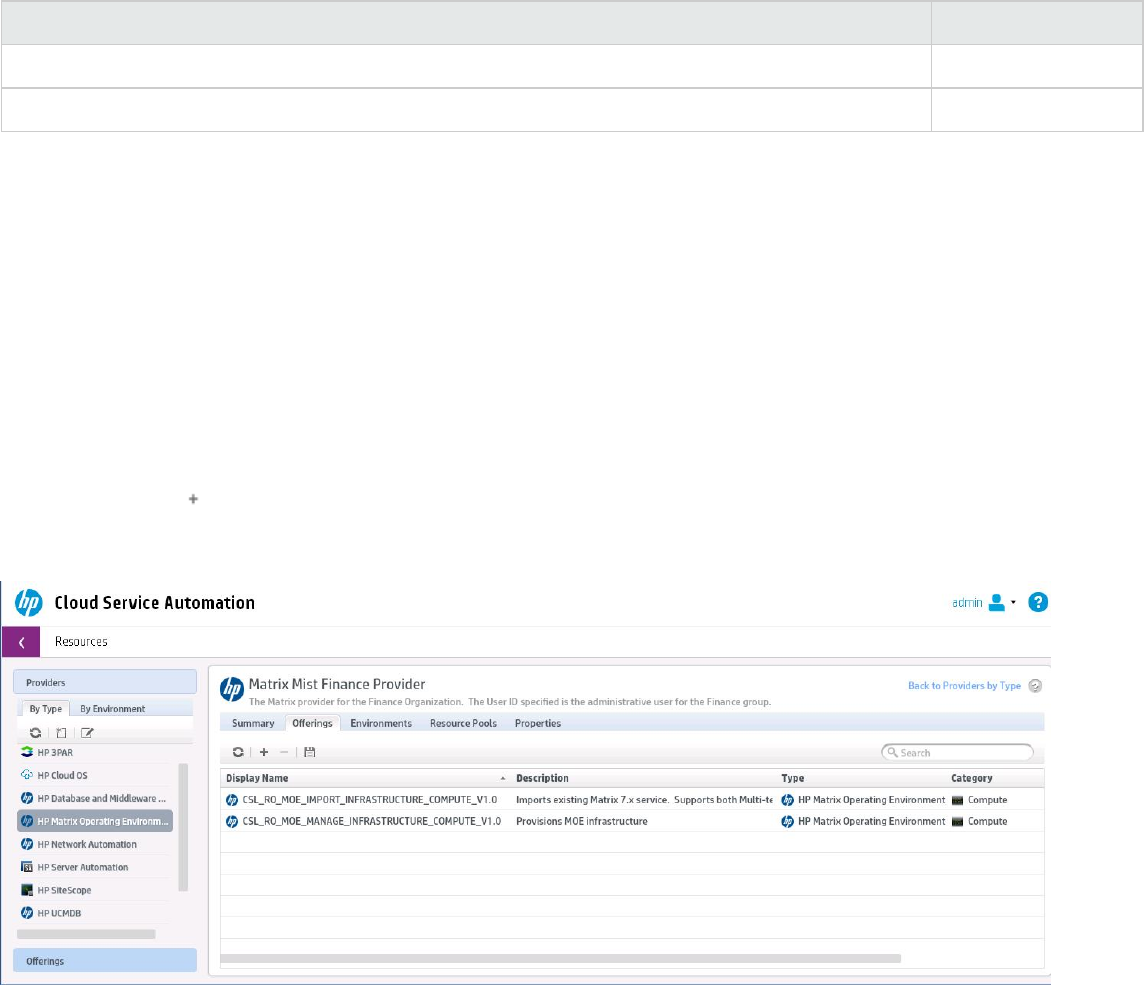The image size is (1144, 985).
Task: Click the HP 3PAR green-blue icon
Action: pos(27,752)
